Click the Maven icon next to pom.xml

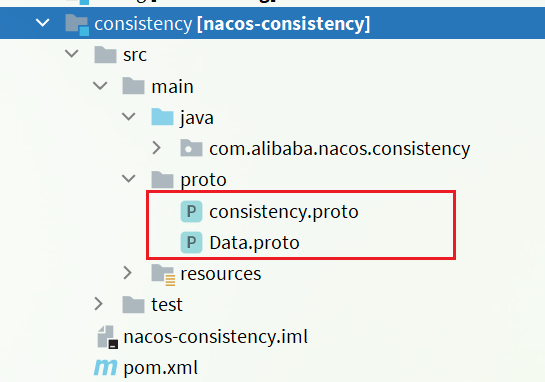pos(105,367)
